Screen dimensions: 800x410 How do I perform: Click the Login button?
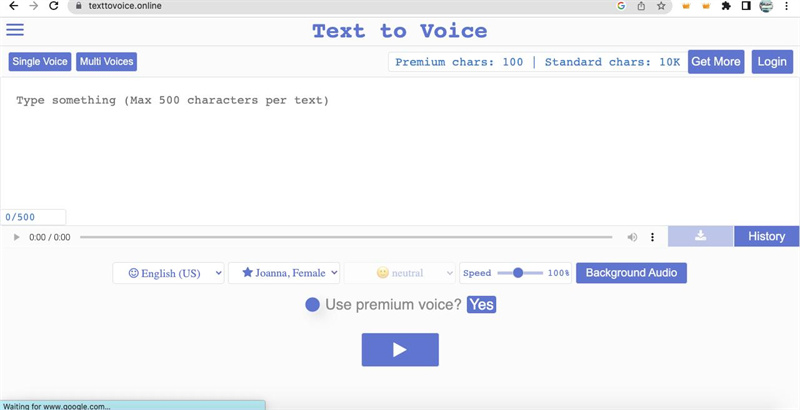click(x=772, y=62)
